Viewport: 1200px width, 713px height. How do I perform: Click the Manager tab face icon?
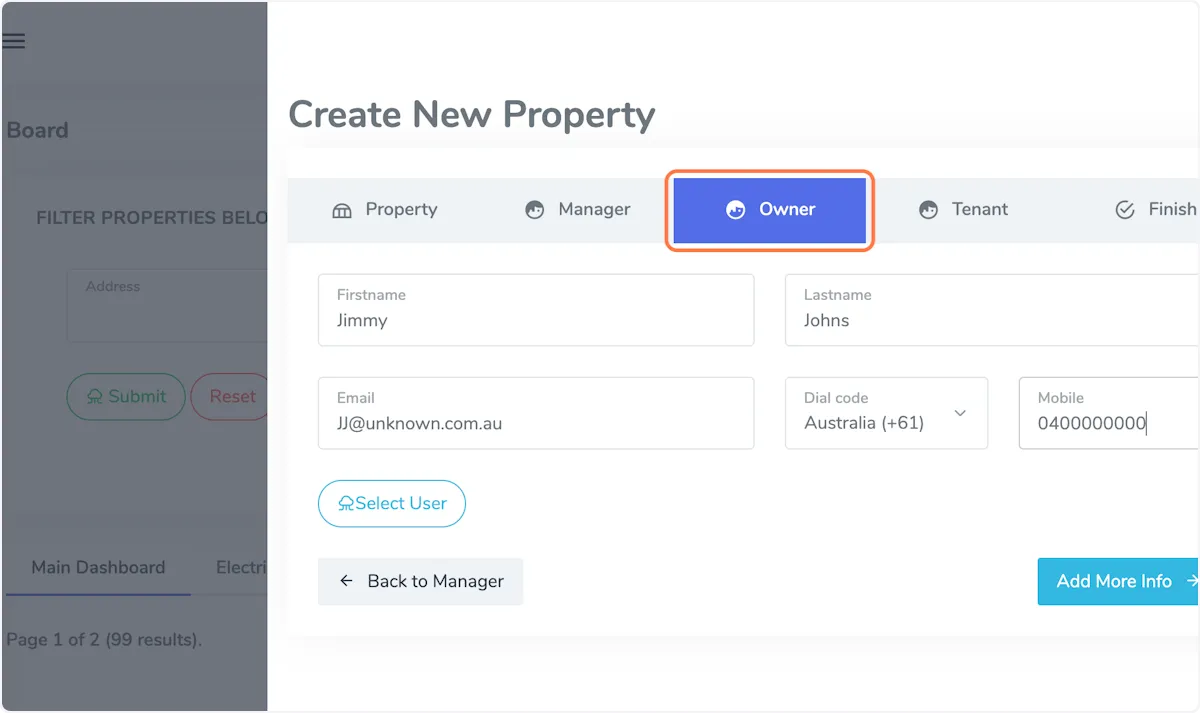535,210
